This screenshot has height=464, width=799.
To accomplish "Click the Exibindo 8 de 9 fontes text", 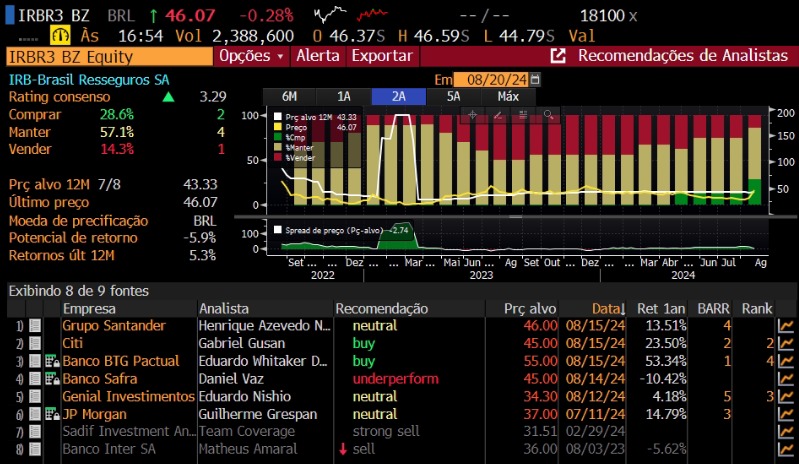I will 78,291.
